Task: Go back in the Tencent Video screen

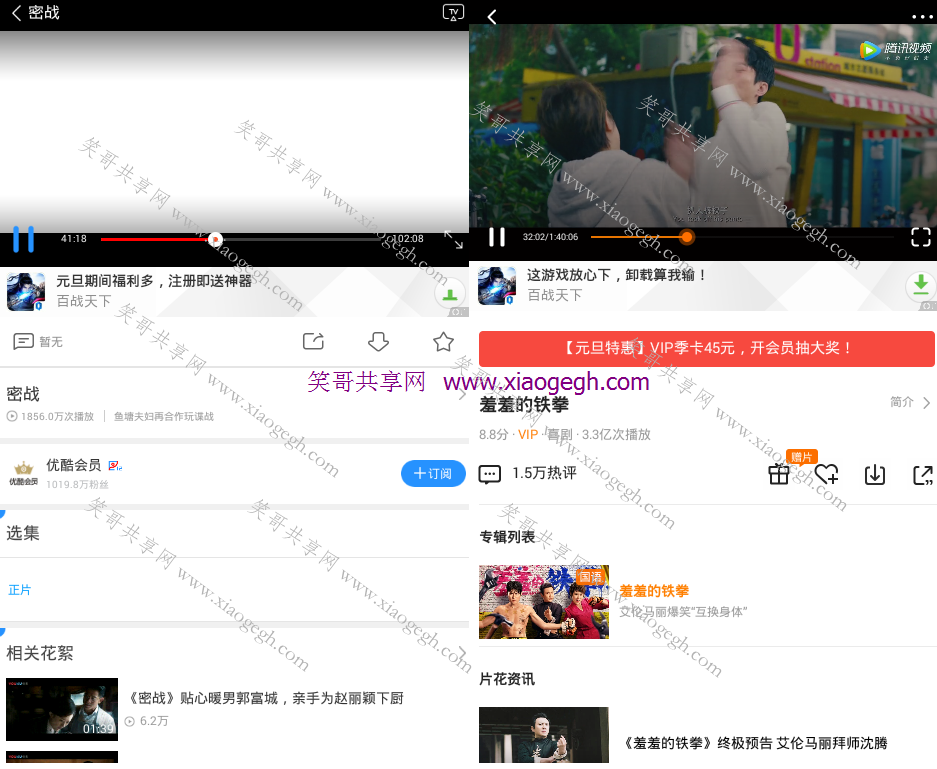Action: click(492, 17)
